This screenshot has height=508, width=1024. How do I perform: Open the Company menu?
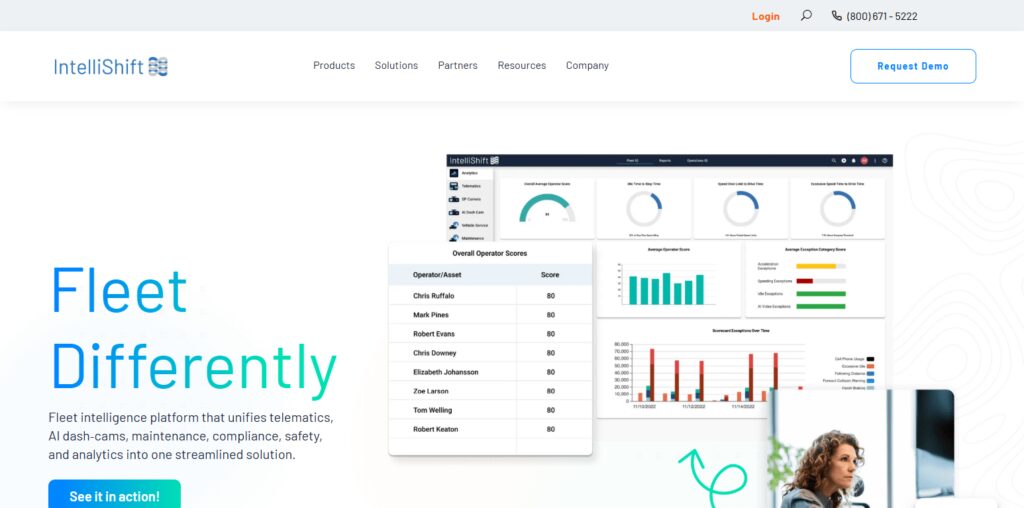tap(587, 65)
